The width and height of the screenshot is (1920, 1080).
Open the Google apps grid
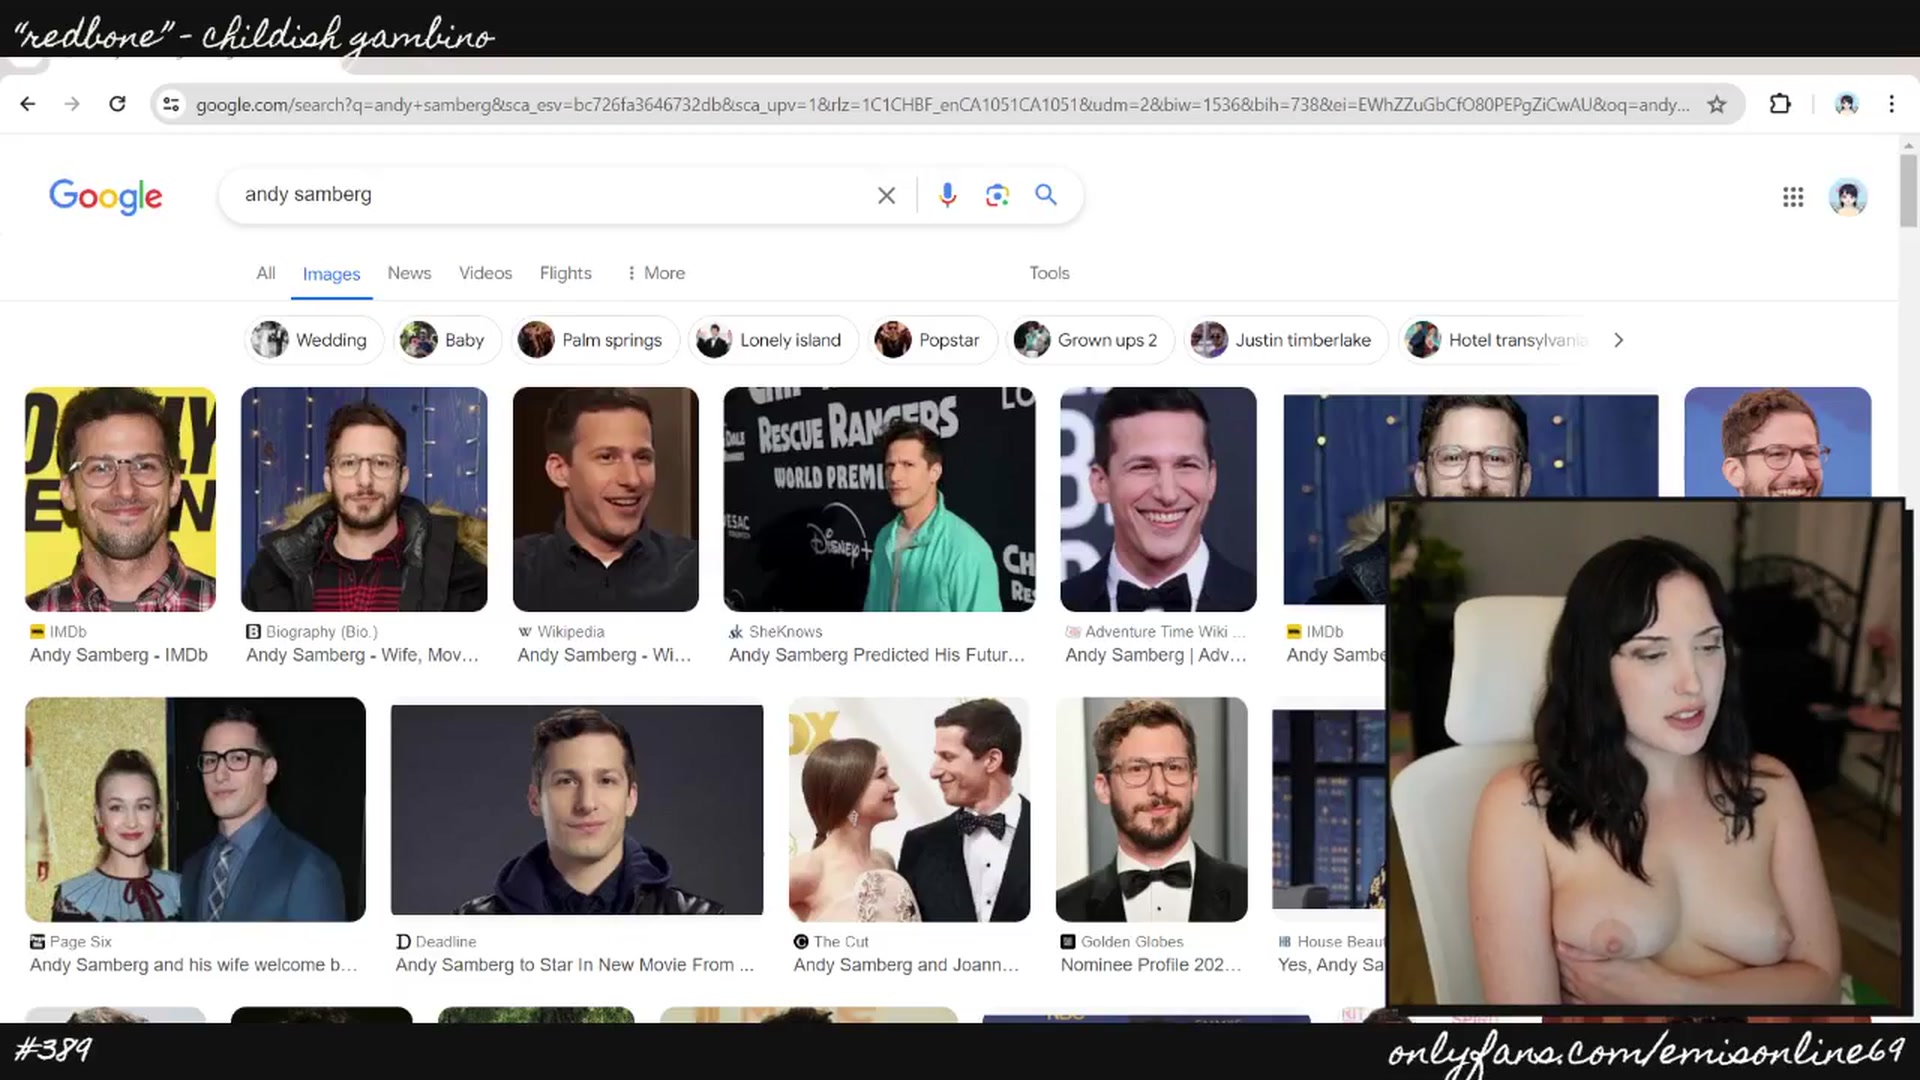click(x=1793, y=197)
